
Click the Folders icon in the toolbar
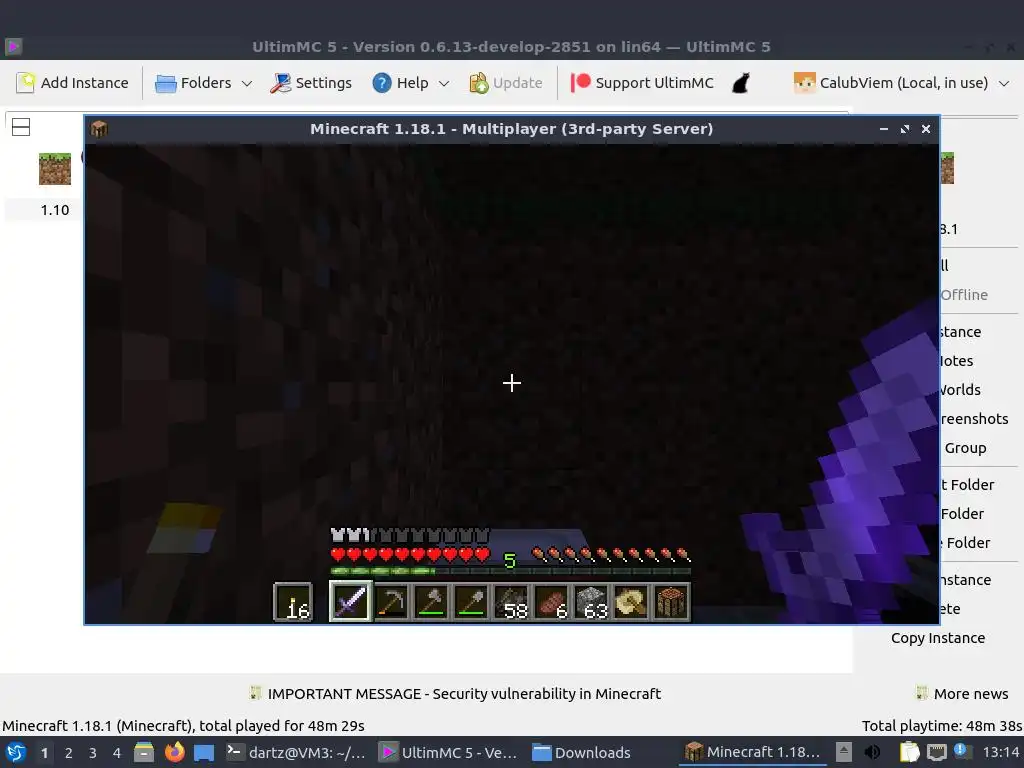(x=166, y=83)
